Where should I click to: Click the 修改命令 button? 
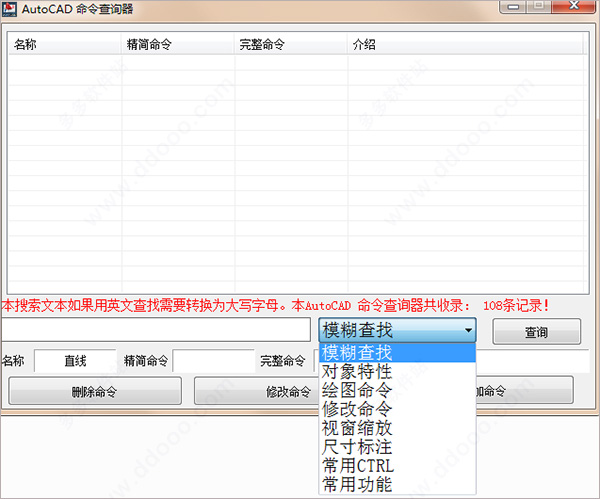[257, 391]
